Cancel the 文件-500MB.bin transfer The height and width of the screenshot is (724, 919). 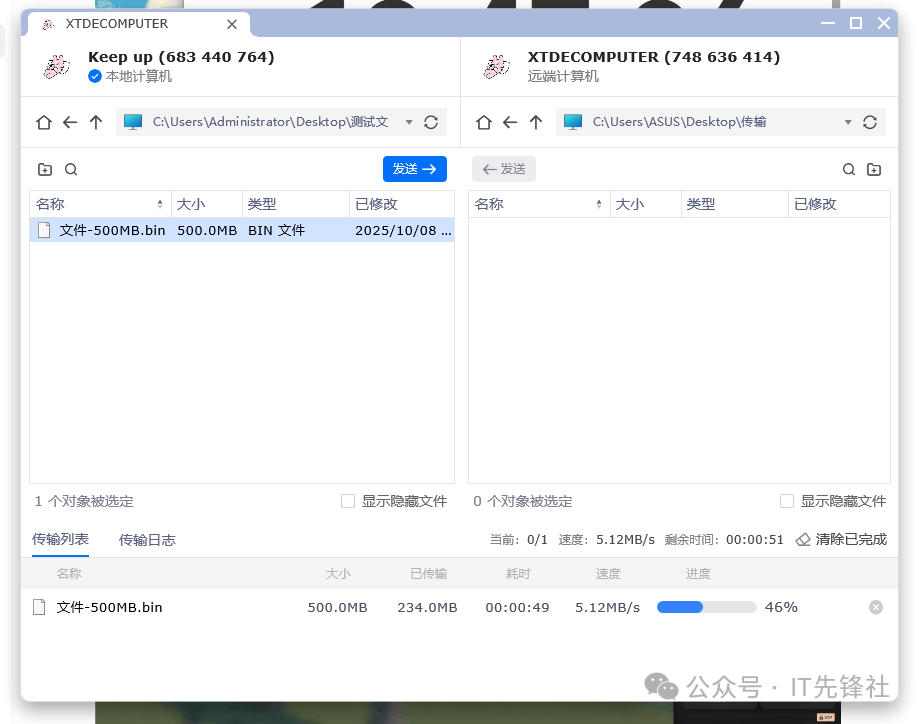pos(876,607)
